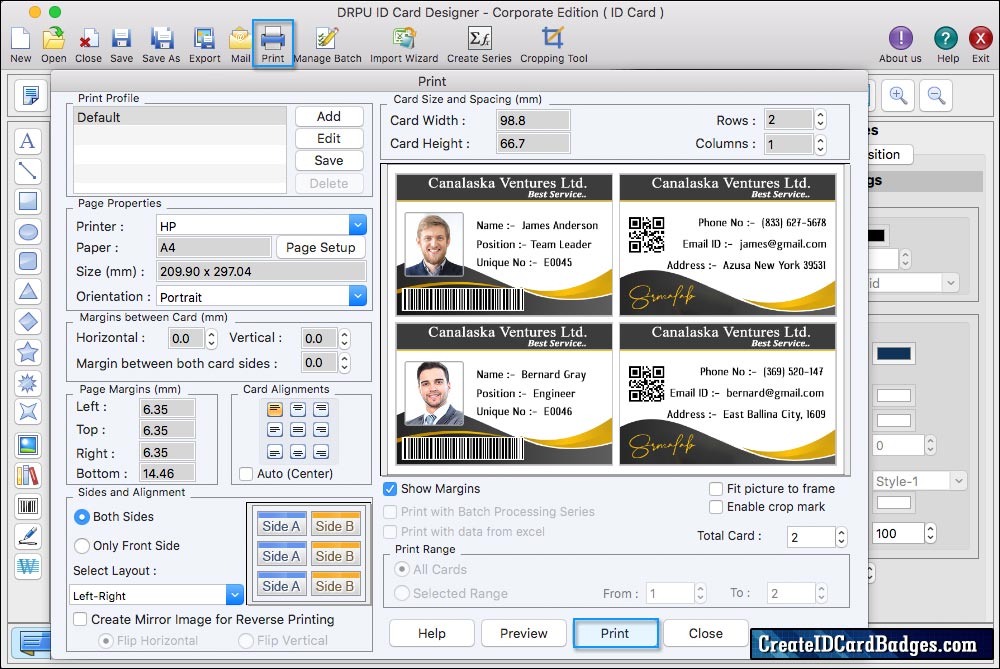Image resolution: width=1000 pixels, height=669 pixels.
Task: Select the Triangle shape tool
Action: (27, 291)
